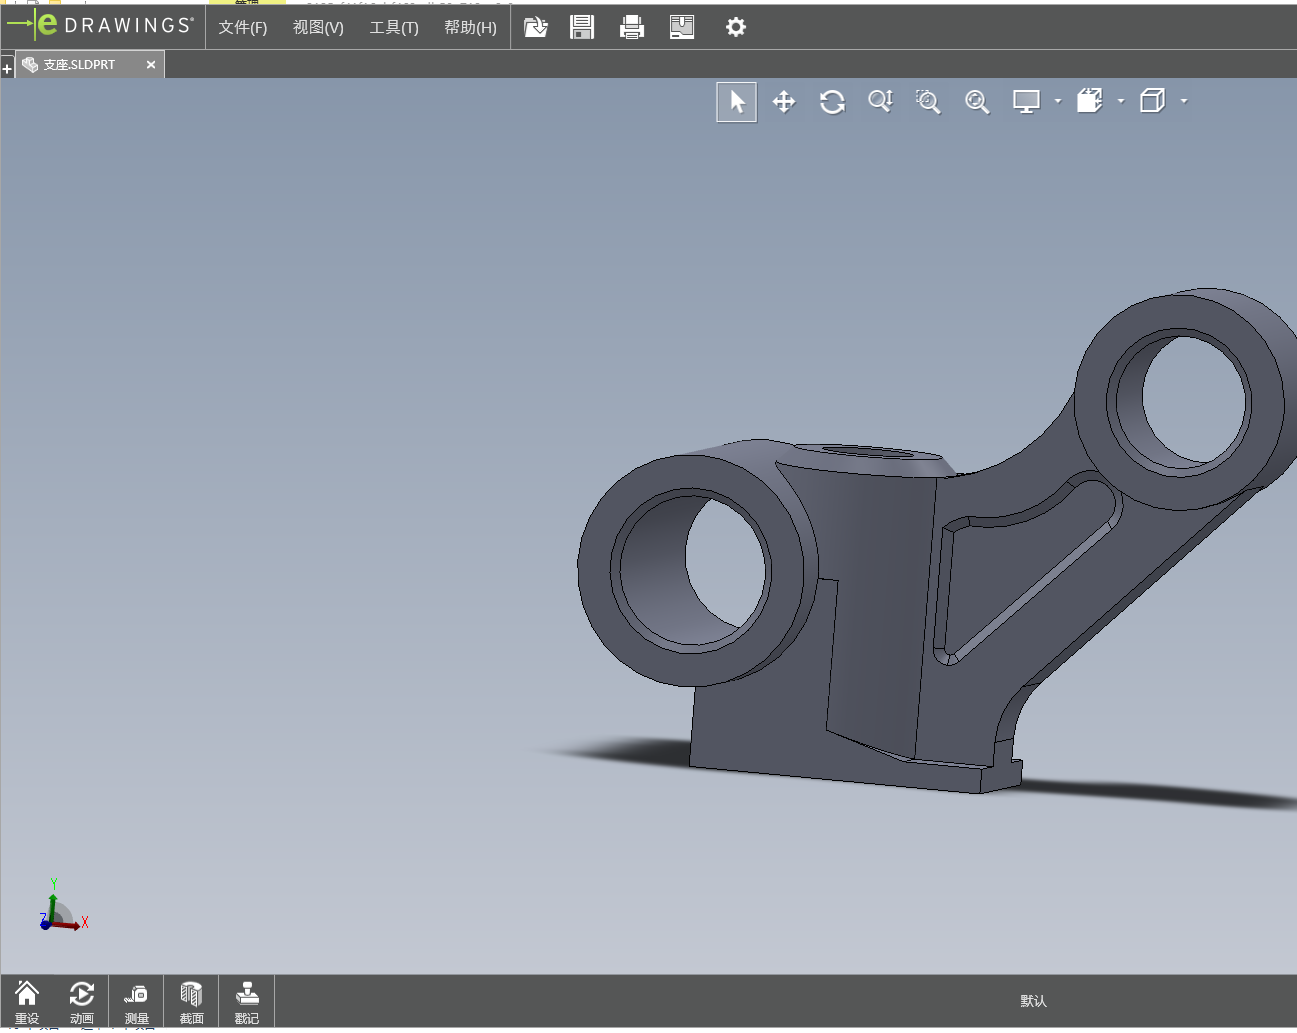Pick the Zoom to Area tool
This screenshot has width=1297, height=1033.
coord(928,102)
